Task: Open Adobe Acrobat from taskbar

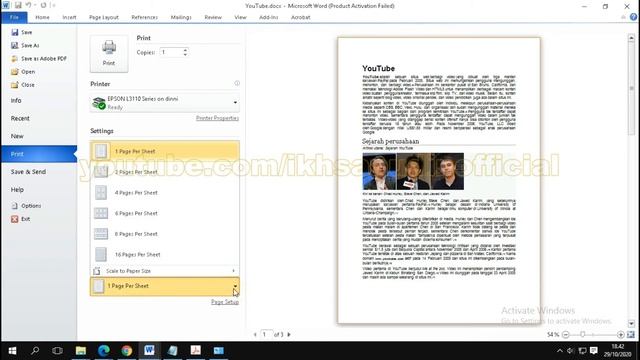Action: [196, 351]
